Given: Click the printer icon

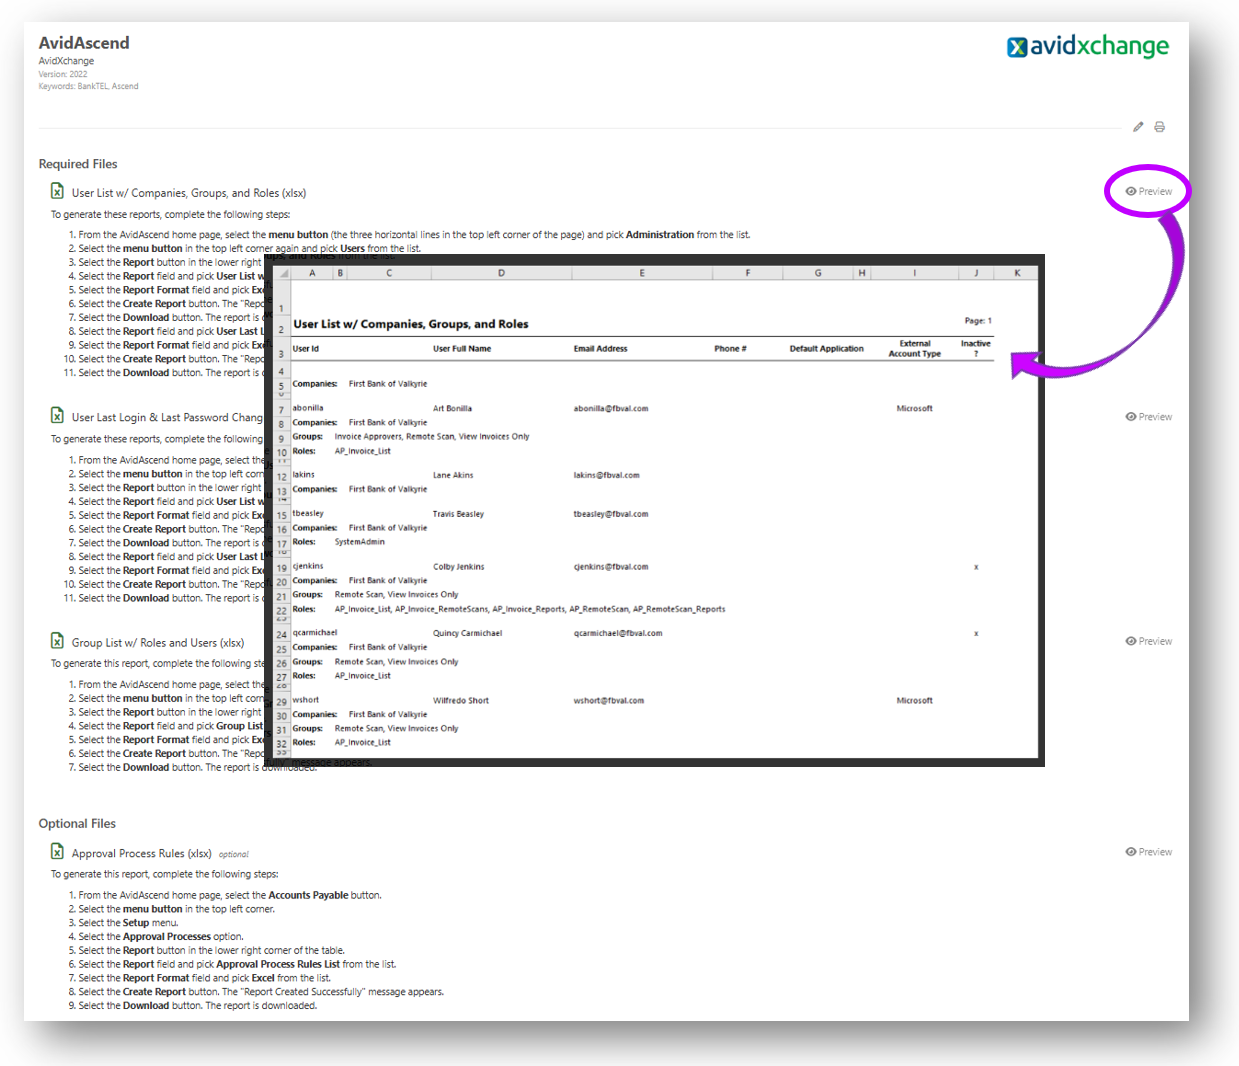Looking at the screenshot, I should click(1160, 127).
